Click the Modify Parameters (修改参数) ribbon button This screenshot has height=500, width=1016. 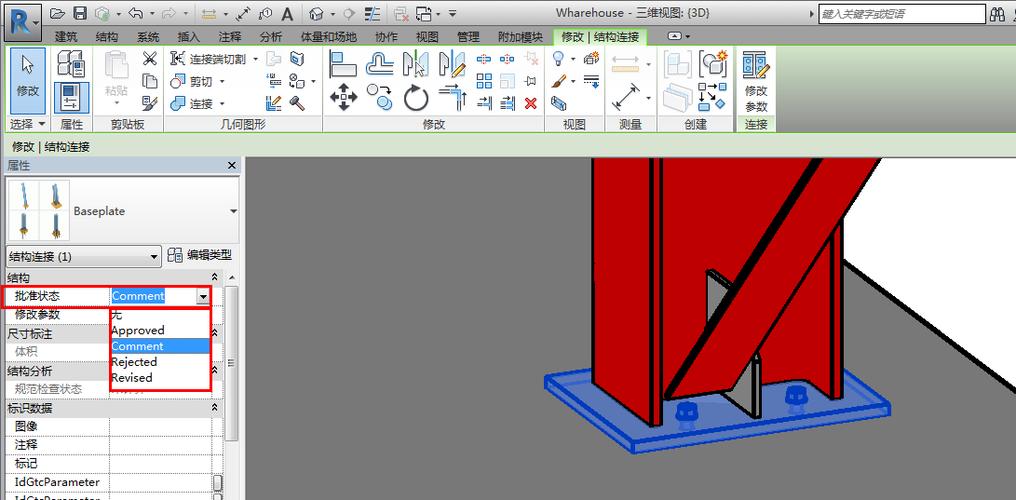point(756,82)
